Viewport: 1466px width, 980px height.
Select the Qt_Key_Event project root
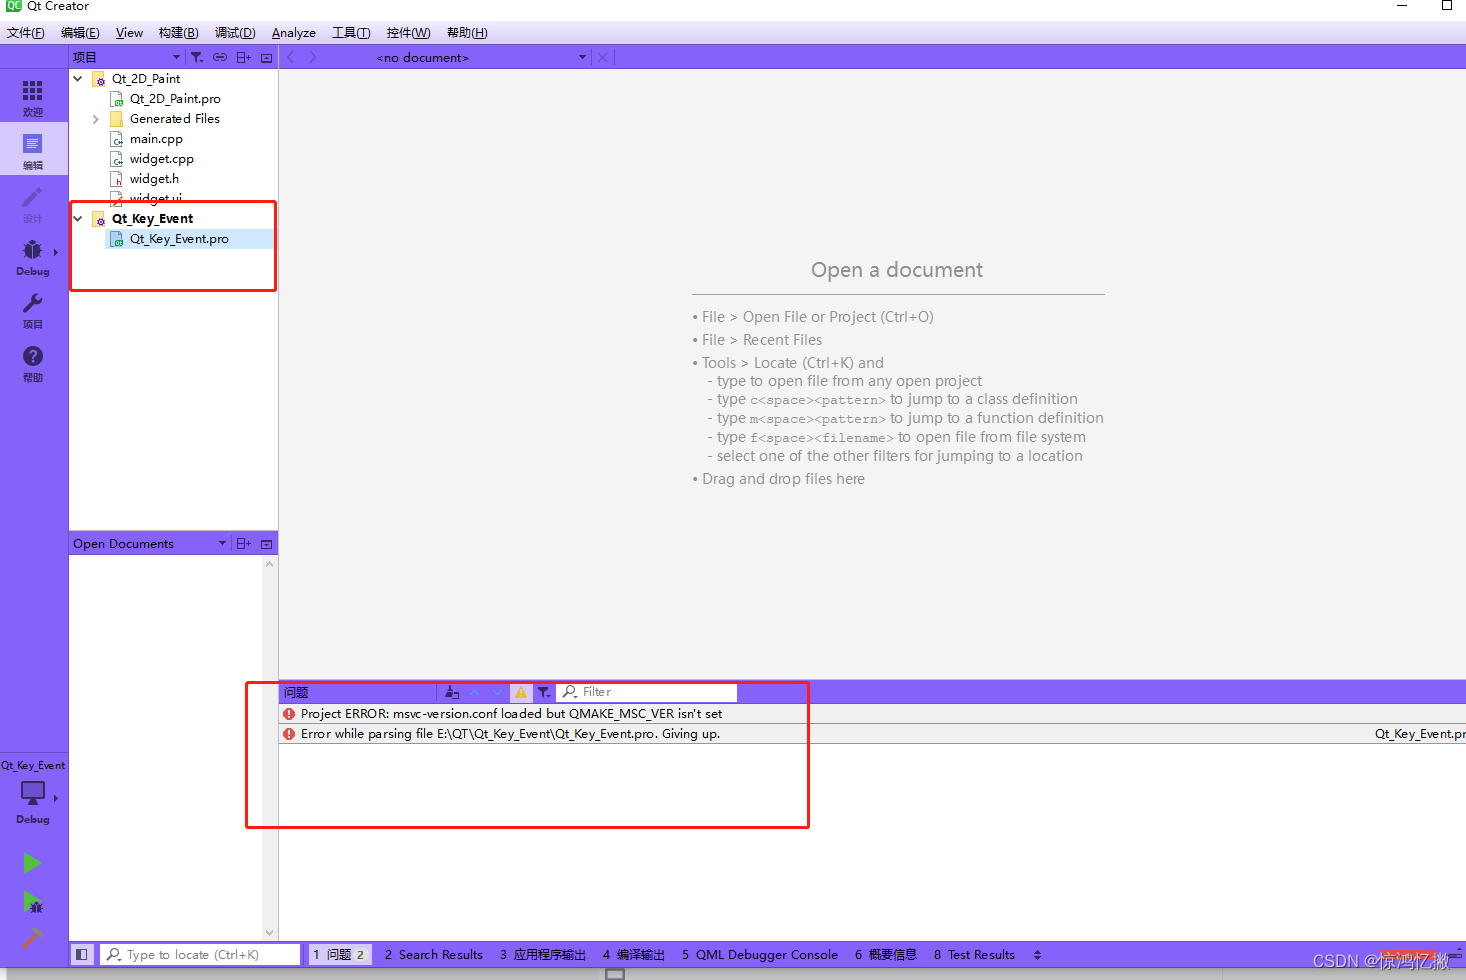coord(152,219)
